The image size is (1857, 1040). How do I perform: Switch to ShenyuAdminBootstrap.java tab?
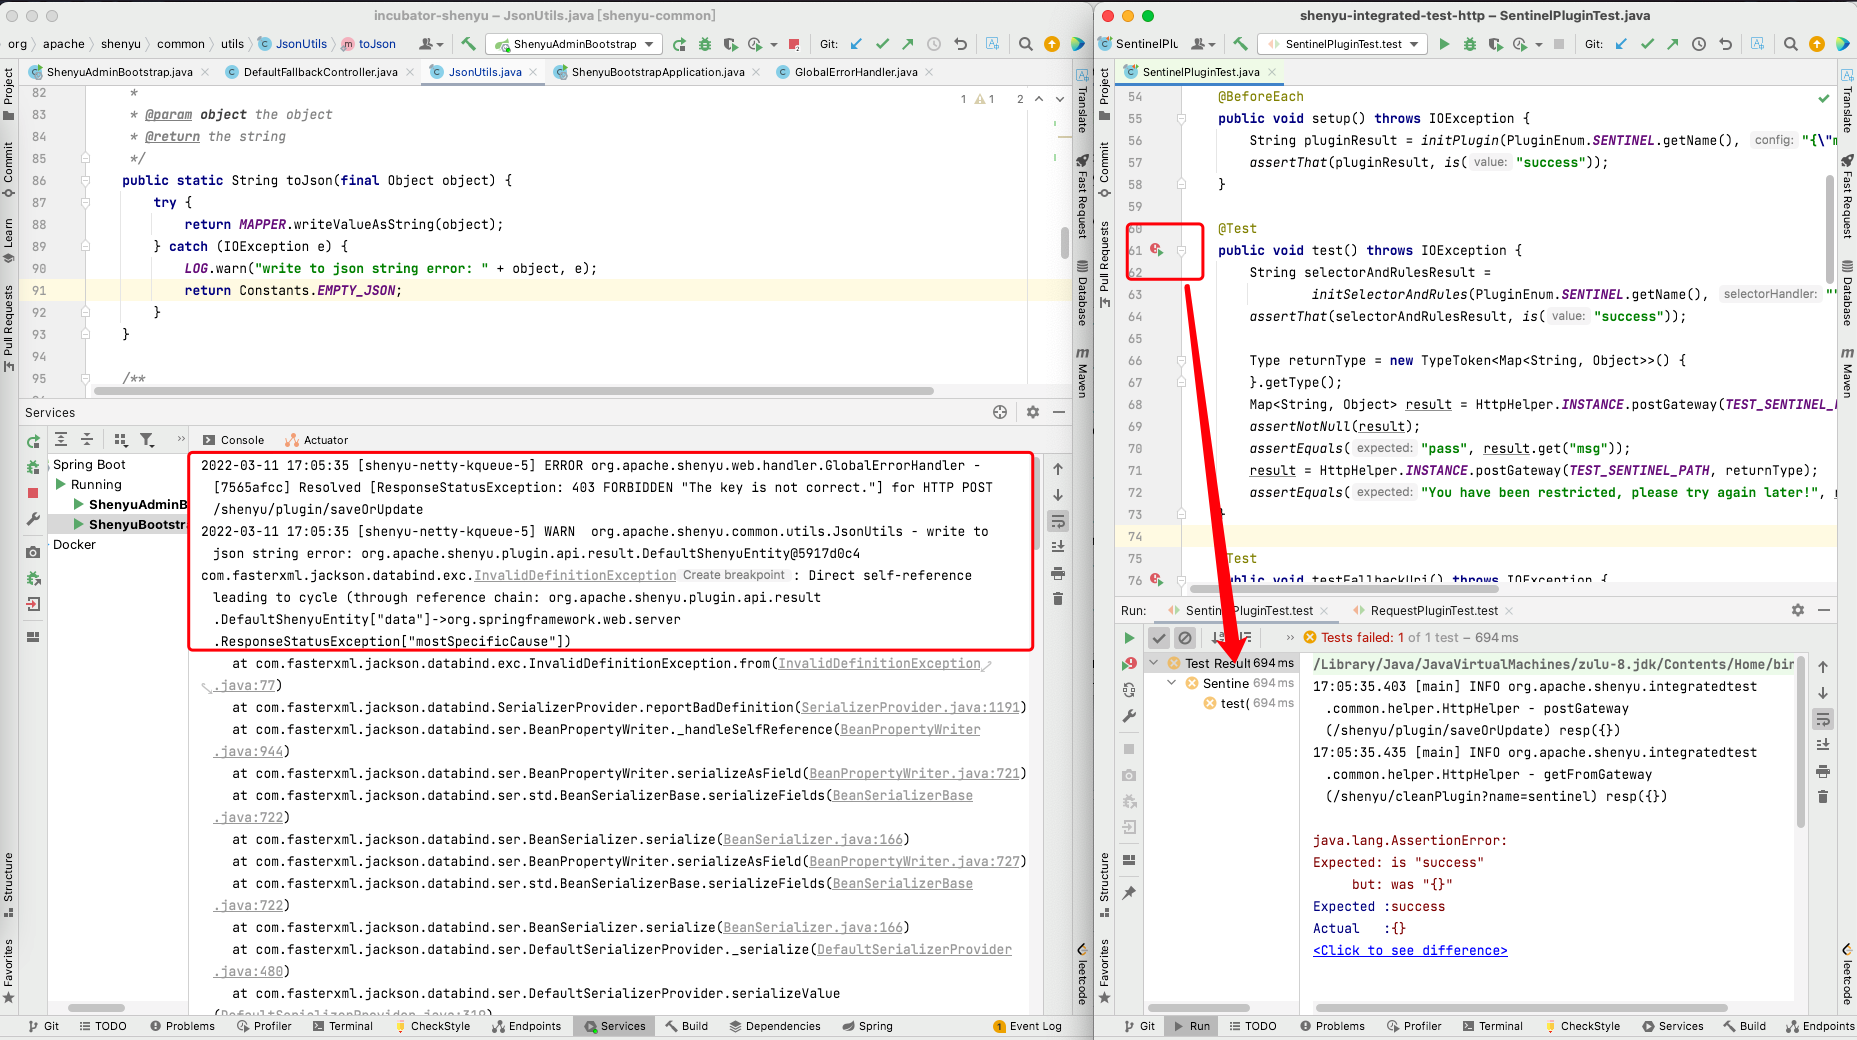pos(119,72)
